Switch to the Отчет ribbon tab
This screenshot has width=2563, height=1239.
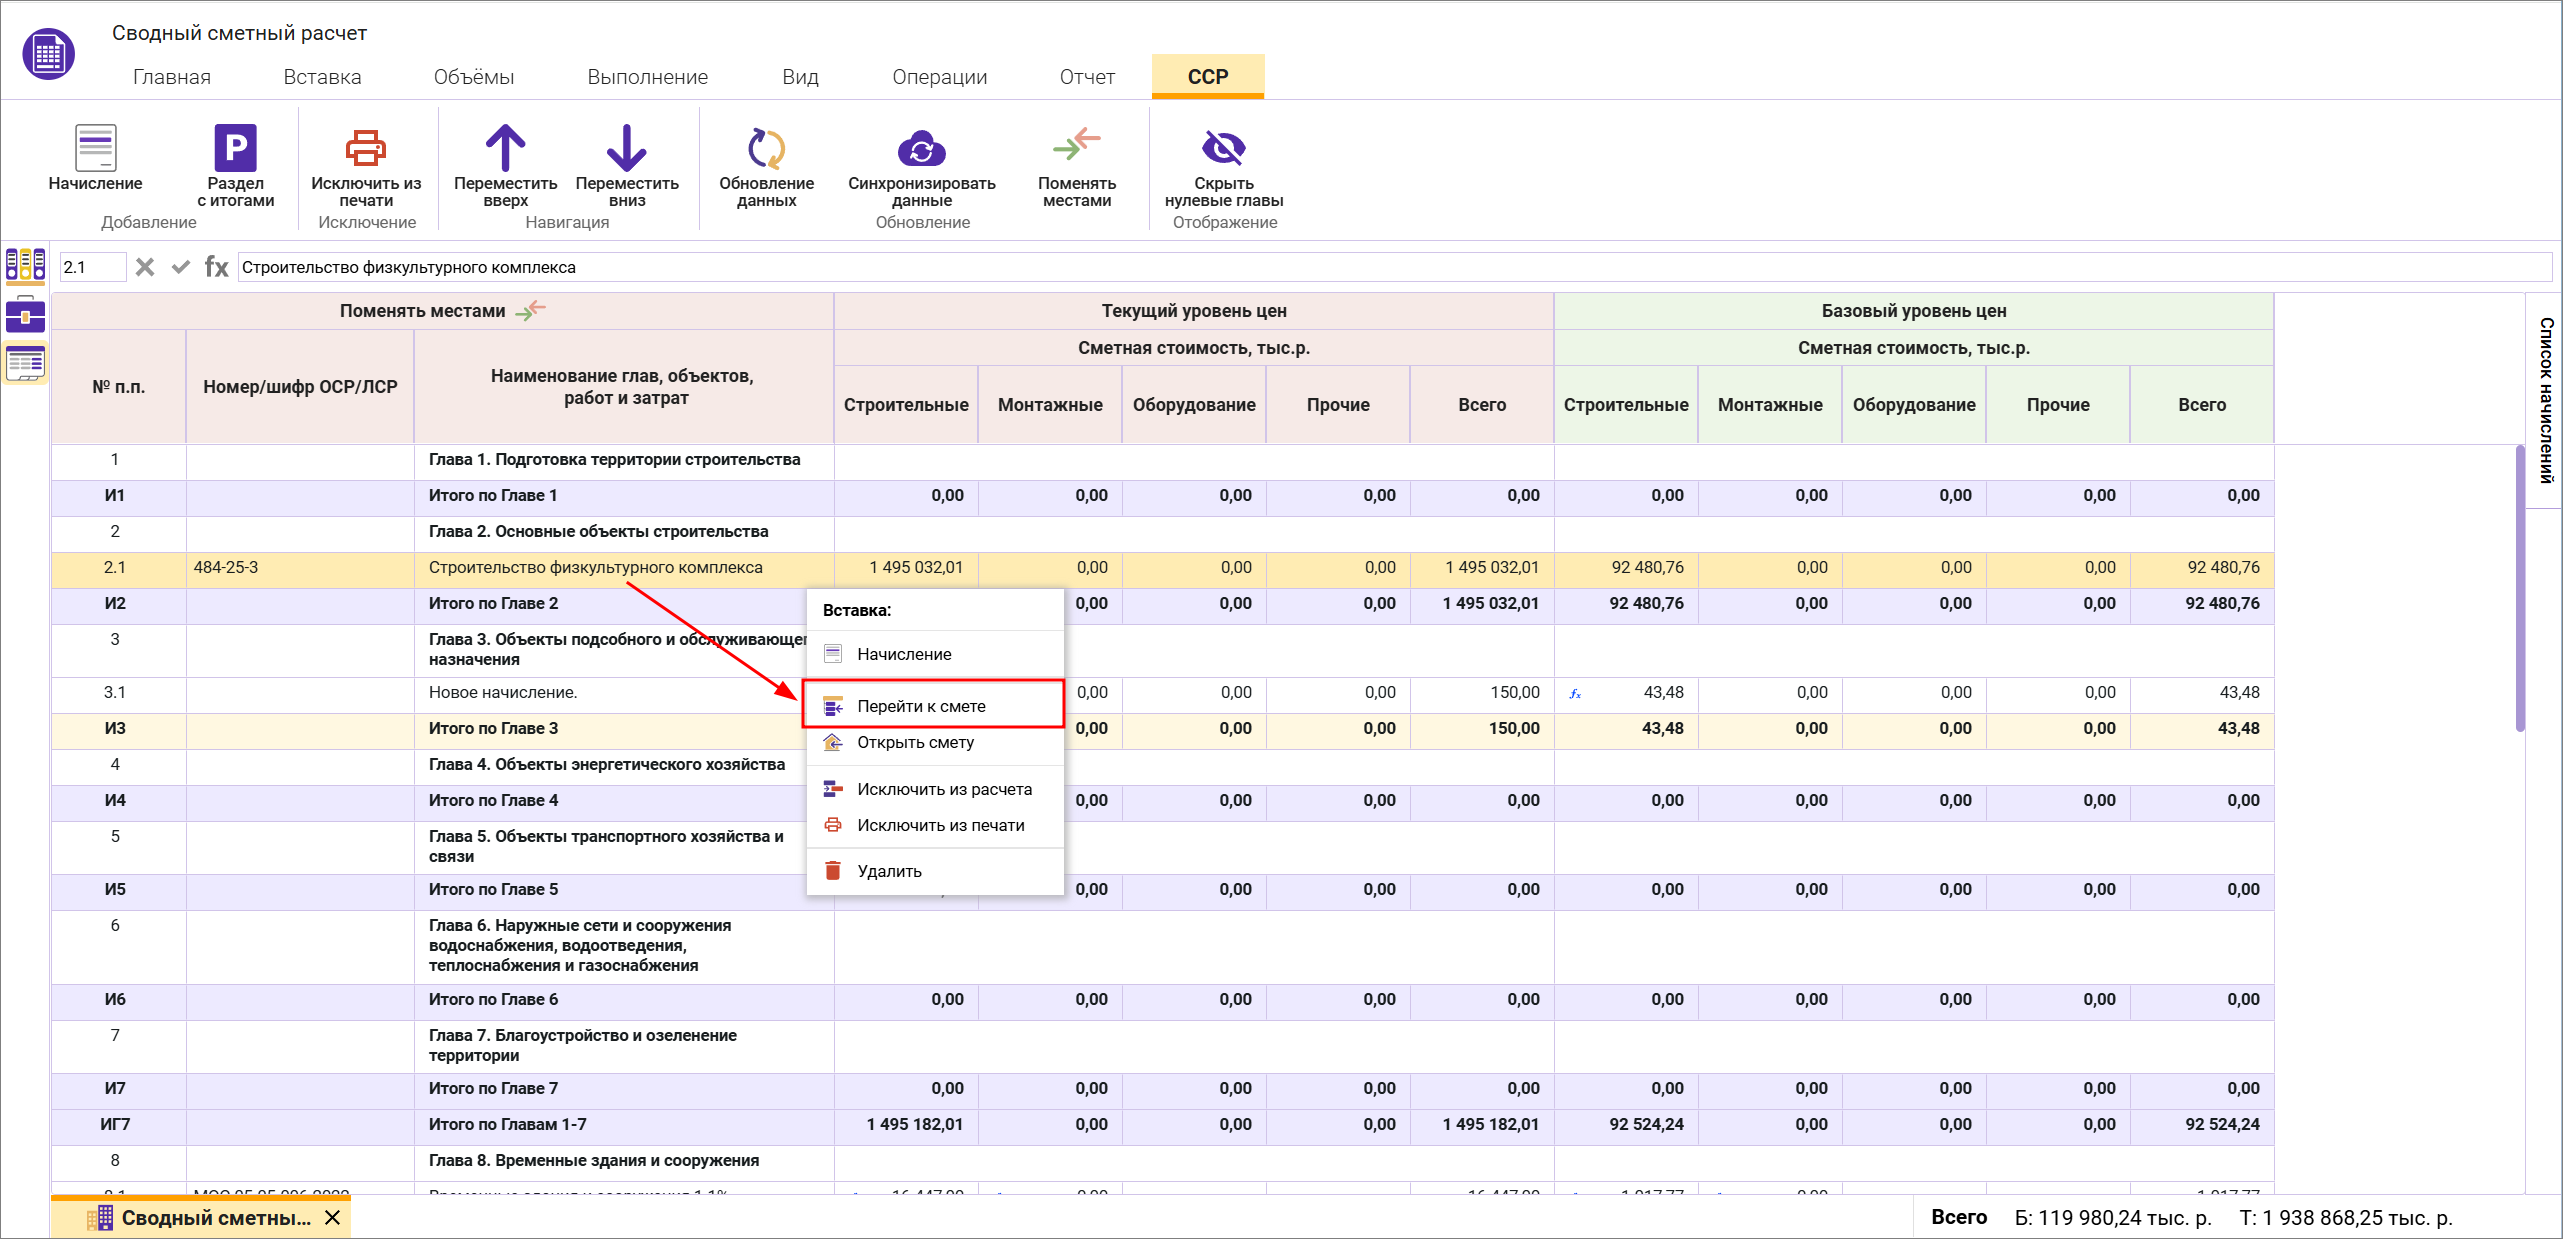pos(1087,76)
